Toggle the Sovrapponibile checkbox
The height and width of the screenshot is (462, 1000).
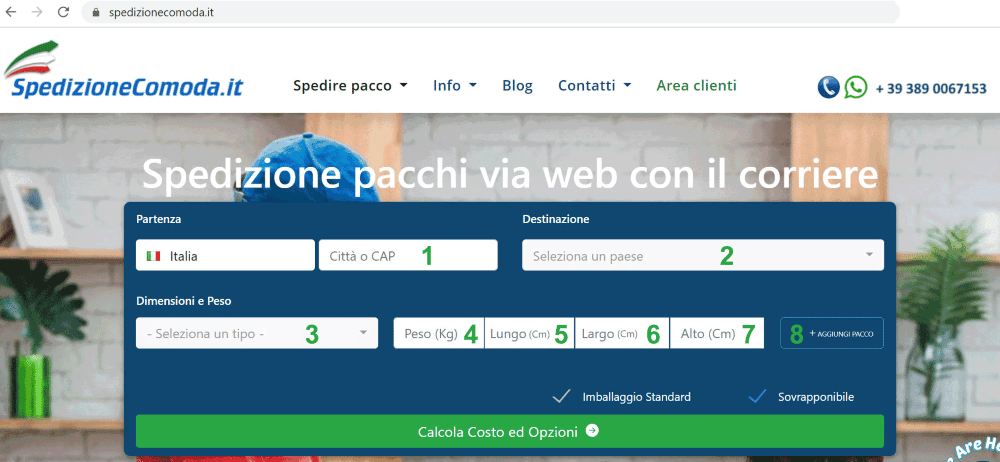tap(757, 397)
